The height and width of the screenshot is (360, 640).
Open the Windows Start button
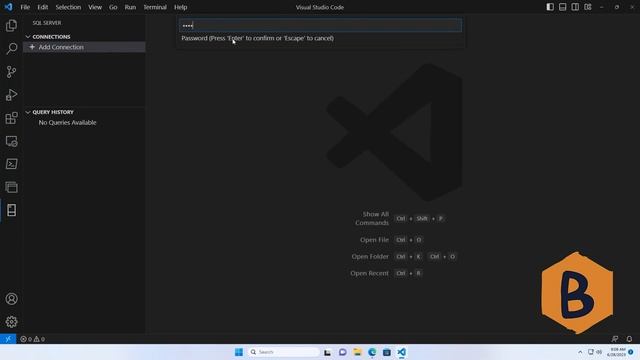(x=239, y=352)
